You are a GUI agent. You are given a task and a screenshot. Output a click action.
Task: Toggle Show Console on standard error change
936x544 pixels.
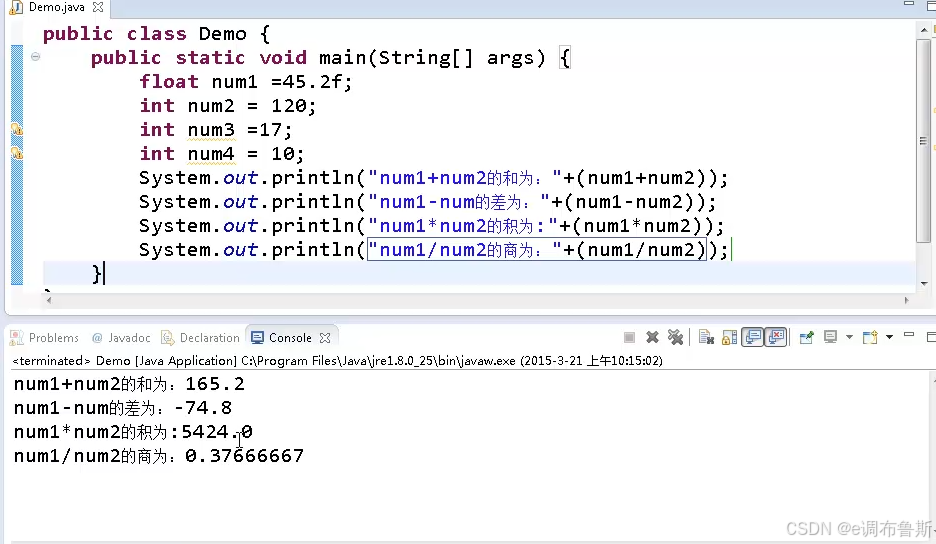(x=776, y=338)
